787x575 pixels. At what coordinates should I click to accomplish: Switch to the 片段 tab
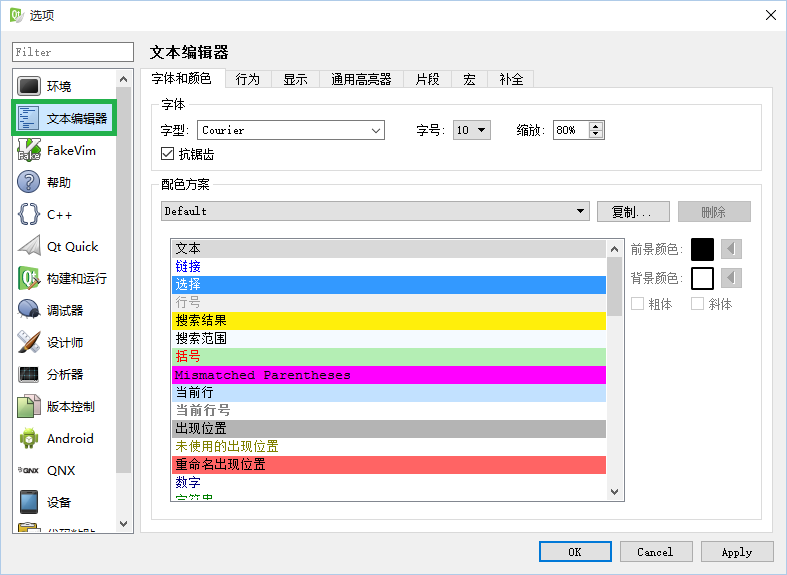tap(428, 79)
